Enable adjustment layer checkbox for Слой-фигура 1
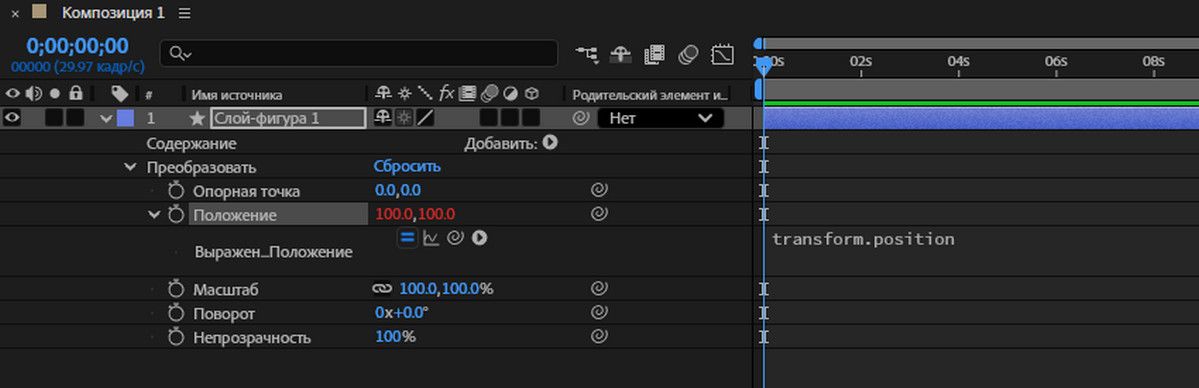The height and width of the screenshot is (388, 1199). [x=510, y=118]
